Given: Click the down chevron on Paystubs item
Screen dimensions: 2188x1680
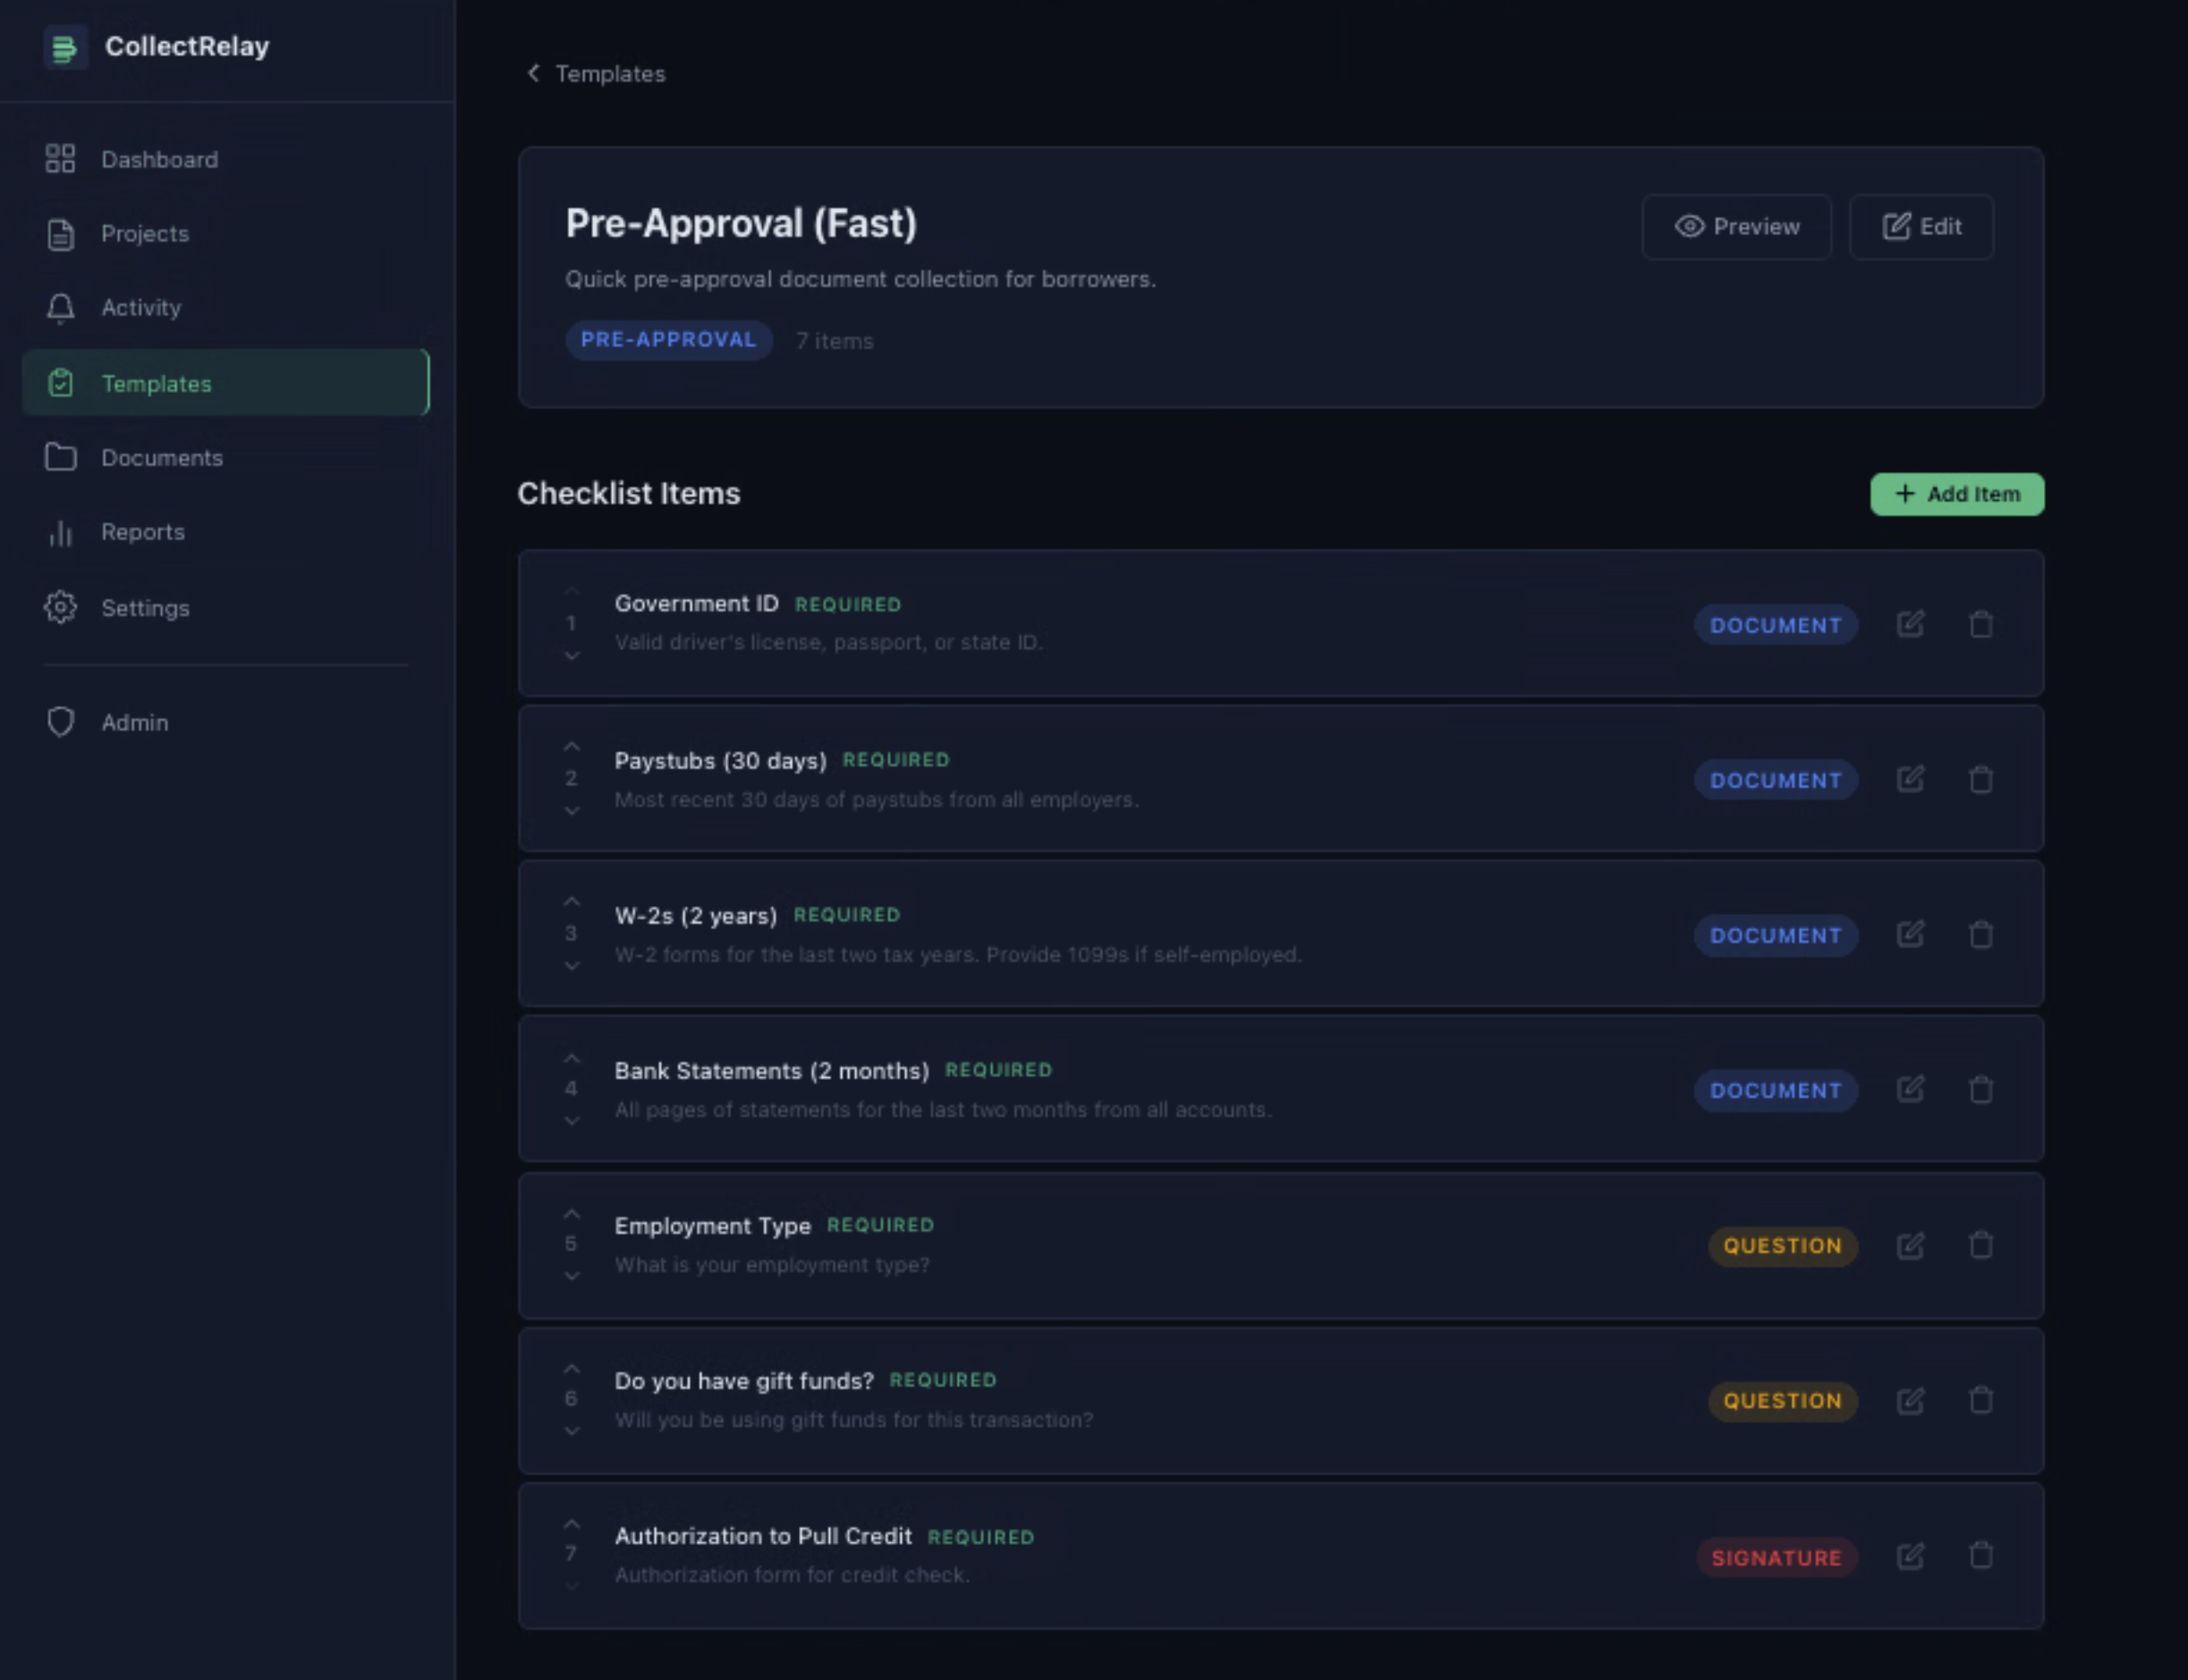Looking at the screenshot, I should click(572, 810).
